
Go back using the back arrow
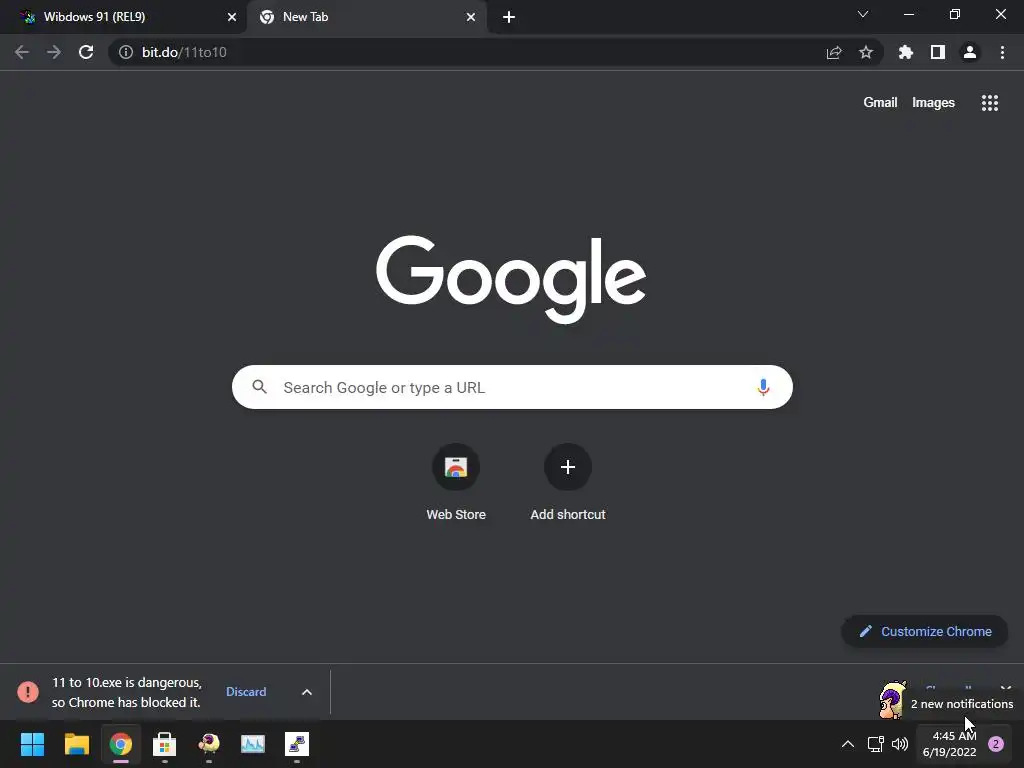coord(22,52)
